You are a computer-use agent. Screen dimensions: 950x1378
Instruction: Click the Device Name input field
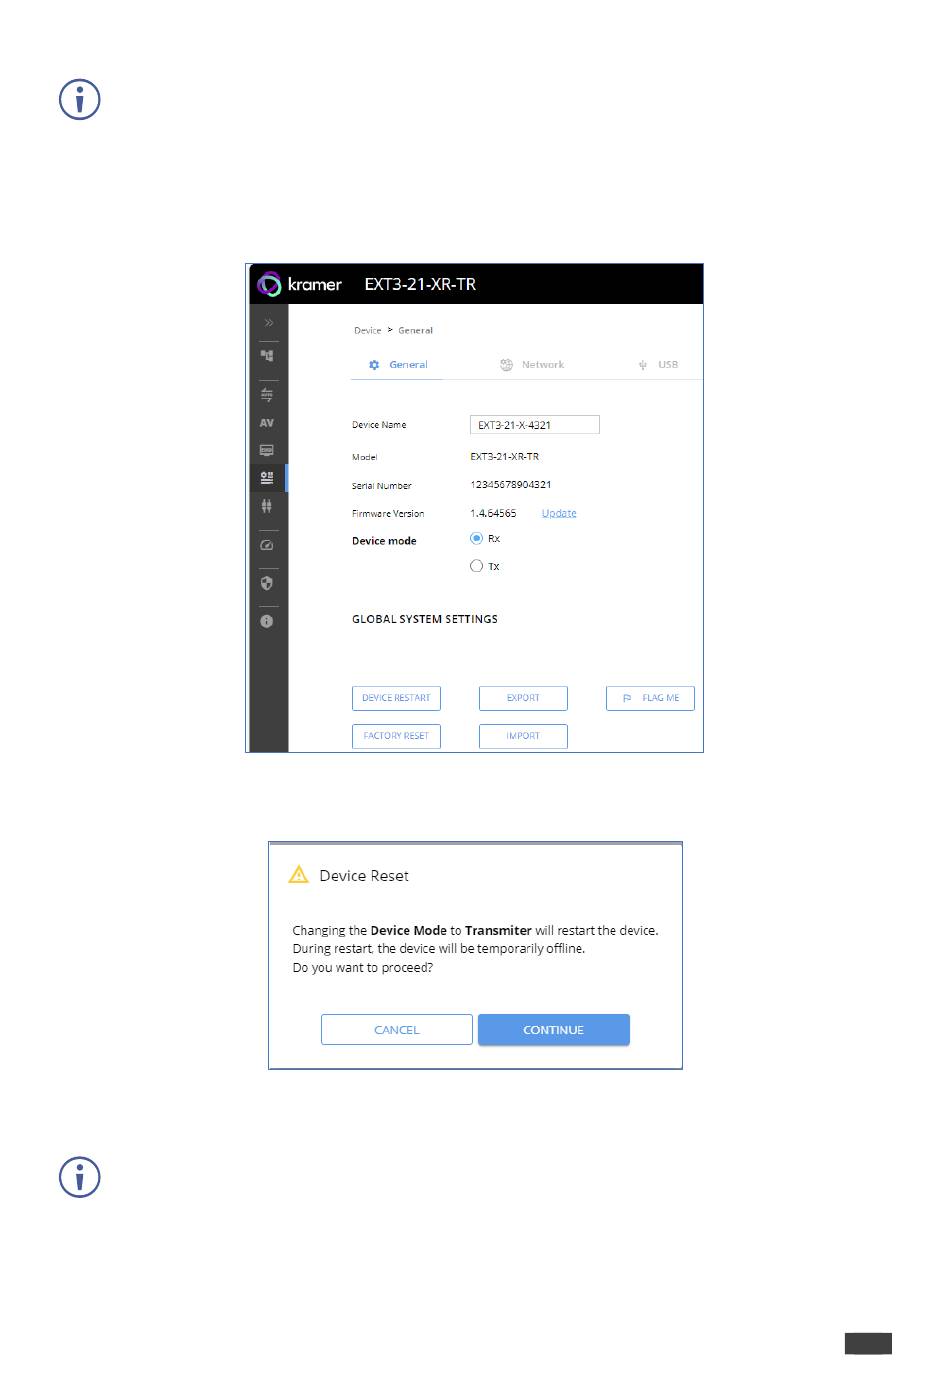[x=535, y=425]
